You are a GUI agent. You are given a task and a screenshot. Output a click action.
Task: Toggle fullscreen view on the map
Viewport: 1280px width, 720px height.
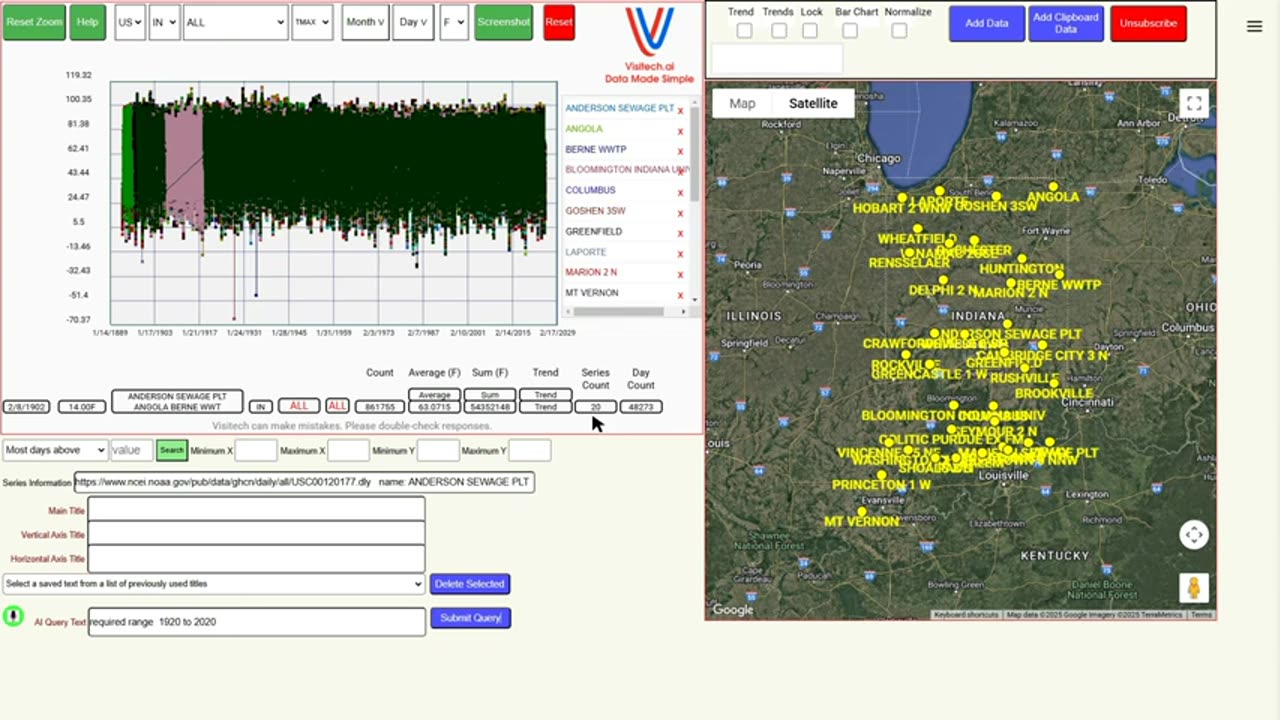(x=1193, y=104)
